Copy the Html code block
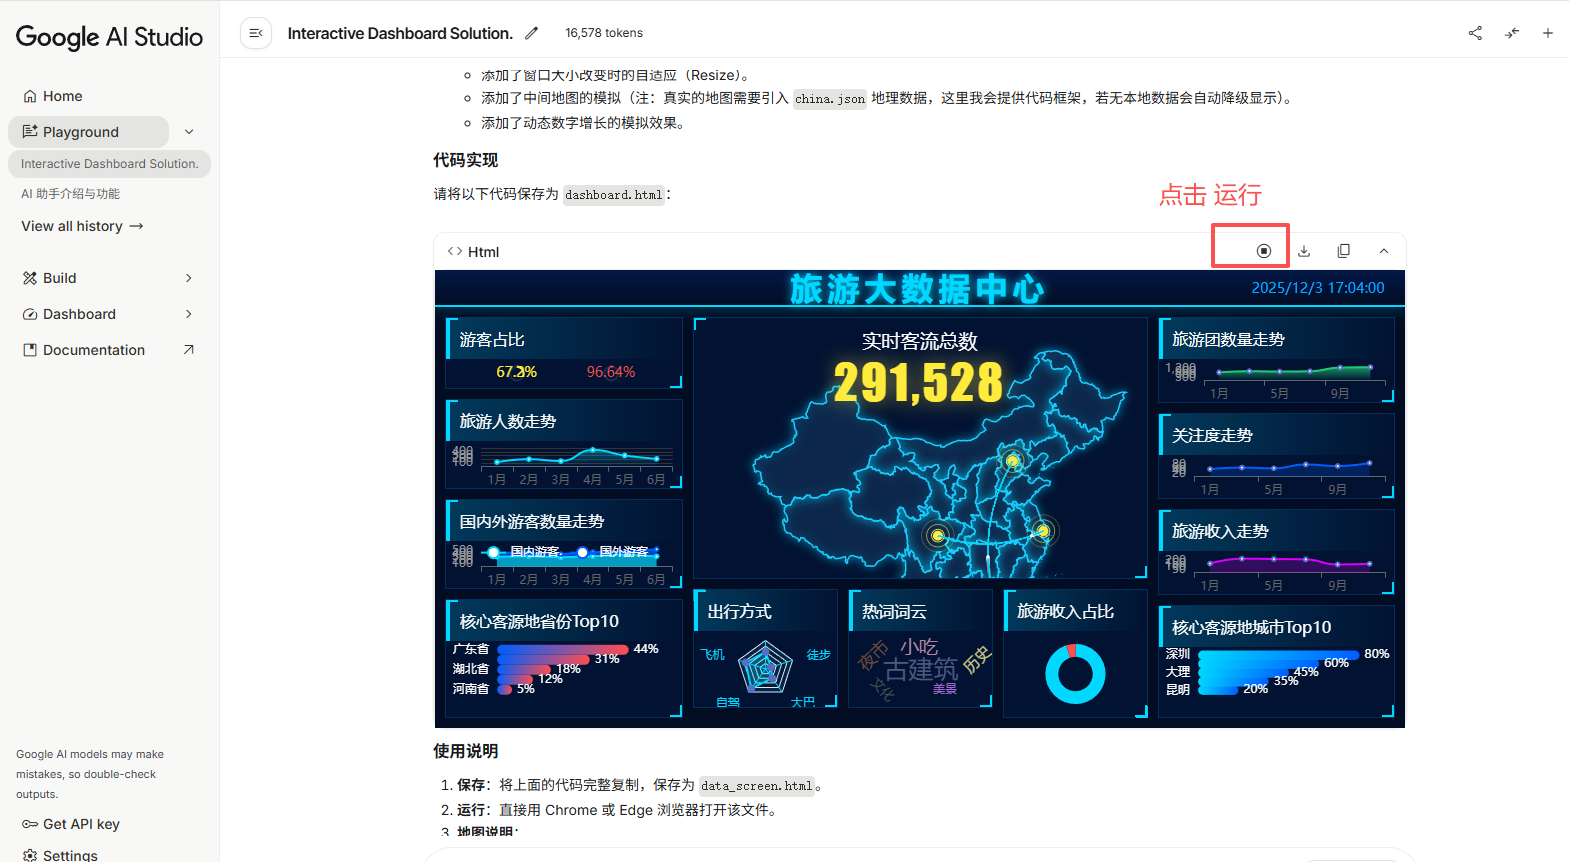1569x862 pixels. [x=1344, y=251]
